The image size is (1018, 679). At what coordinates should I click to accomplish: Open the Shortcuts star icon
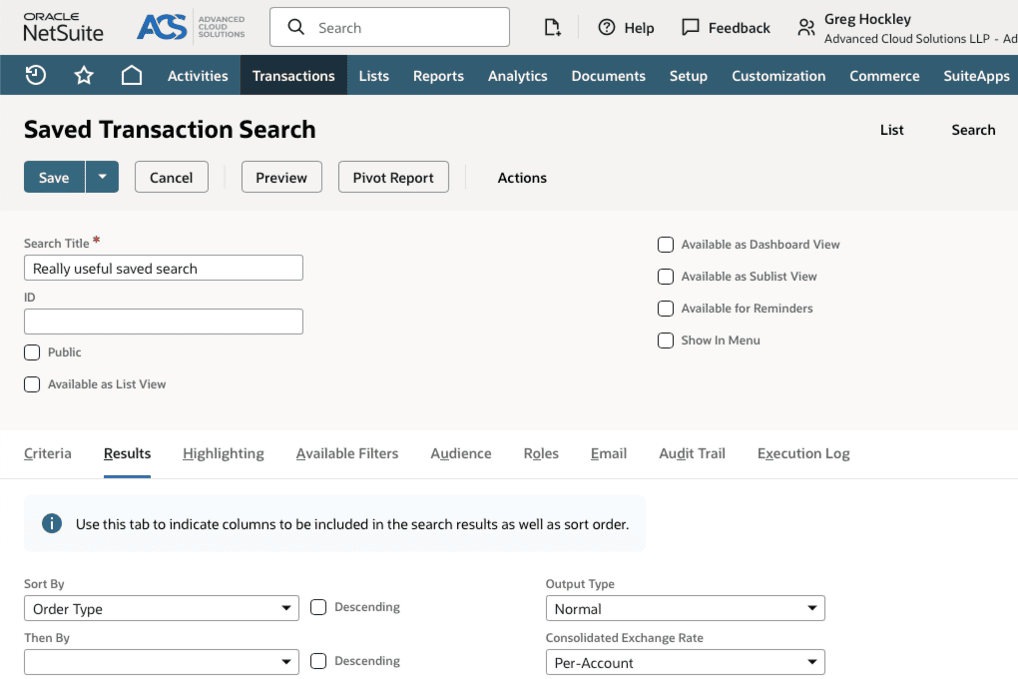click(x=84, y=75)
